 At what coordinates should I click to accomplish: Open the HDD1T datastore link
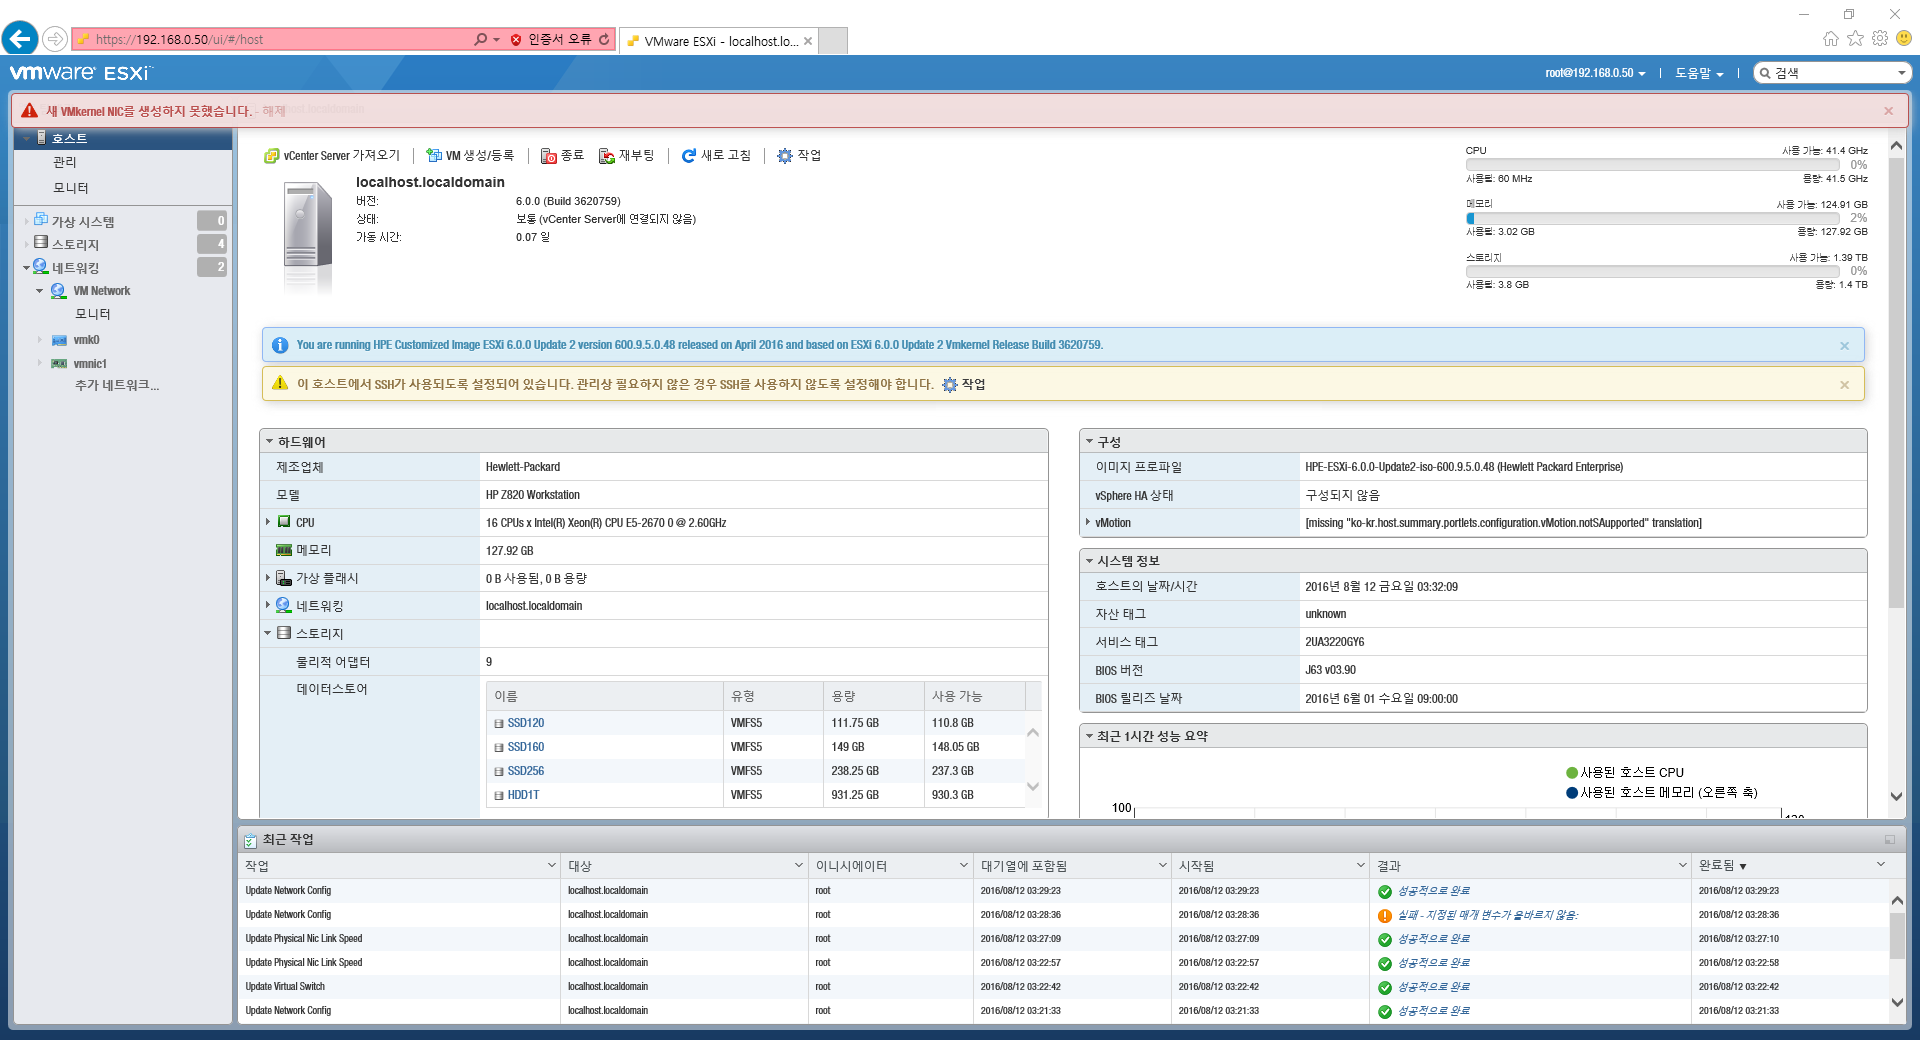coord(523,795)
